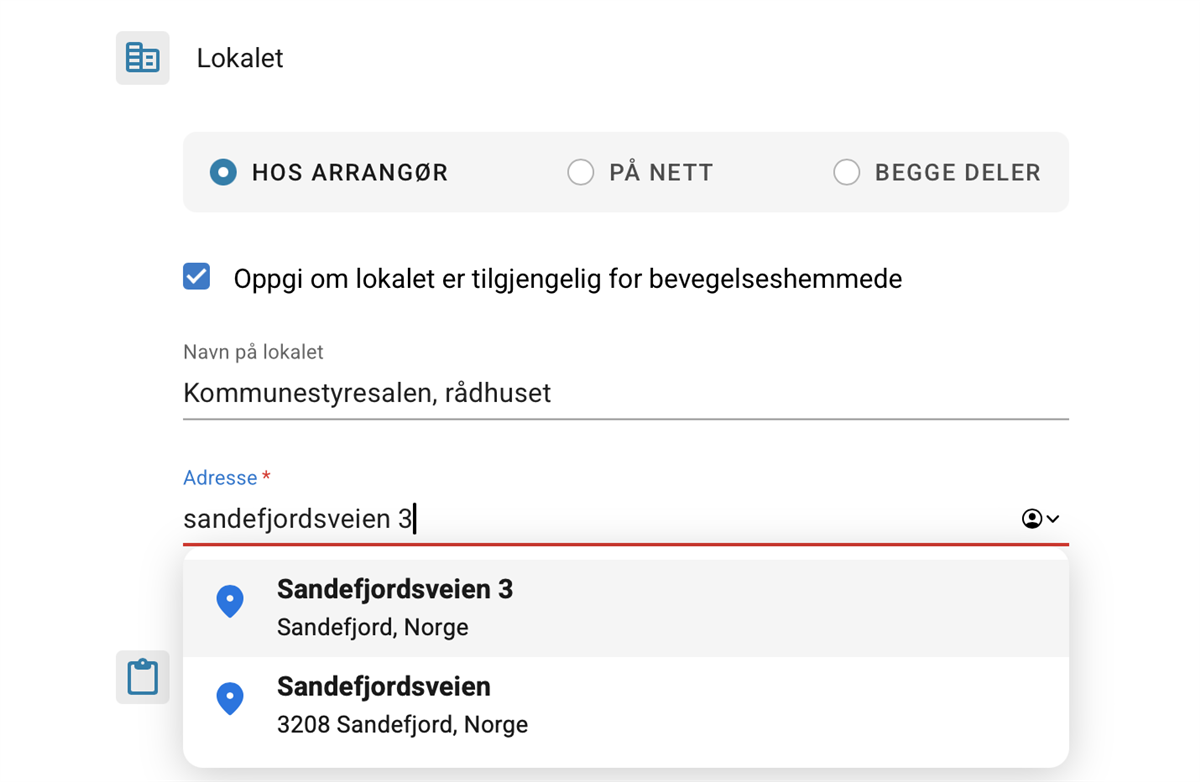
Task: Select the PÅ NETT radio button
Action: pos(581,172)
